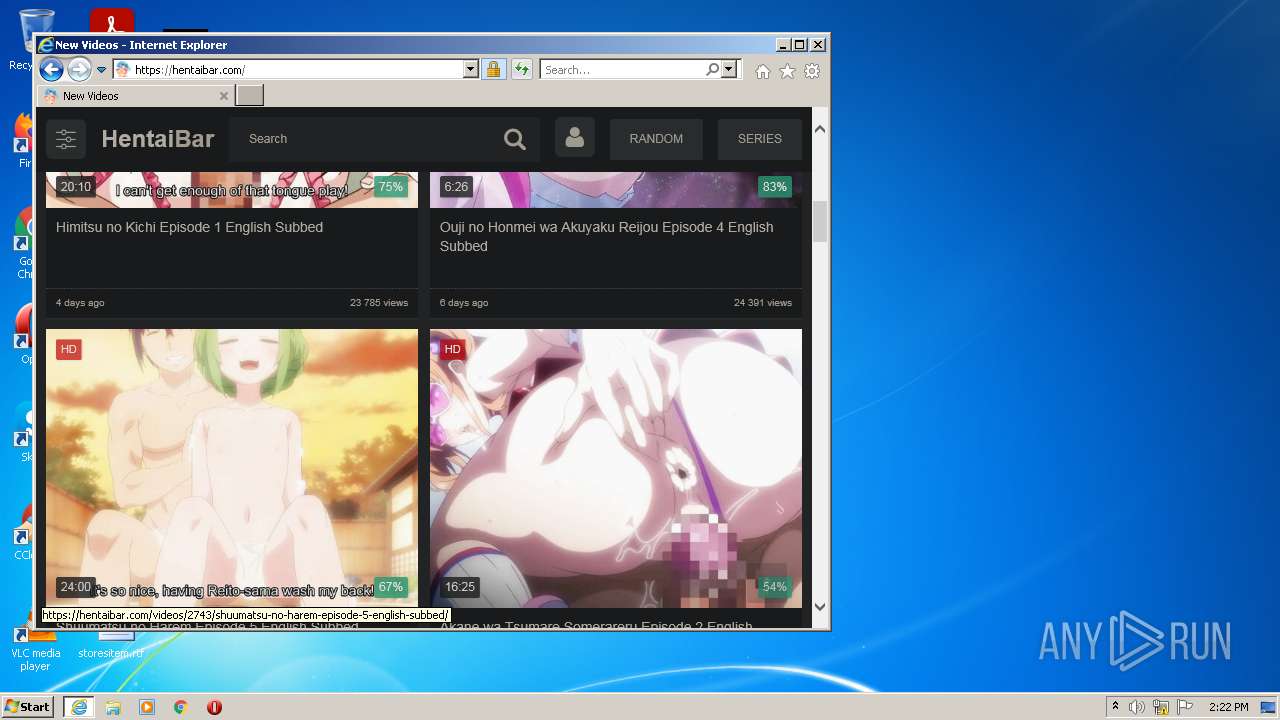Click the site Search input field
1280x720 pixels.
pyautogui.click(x=360, y=139)
